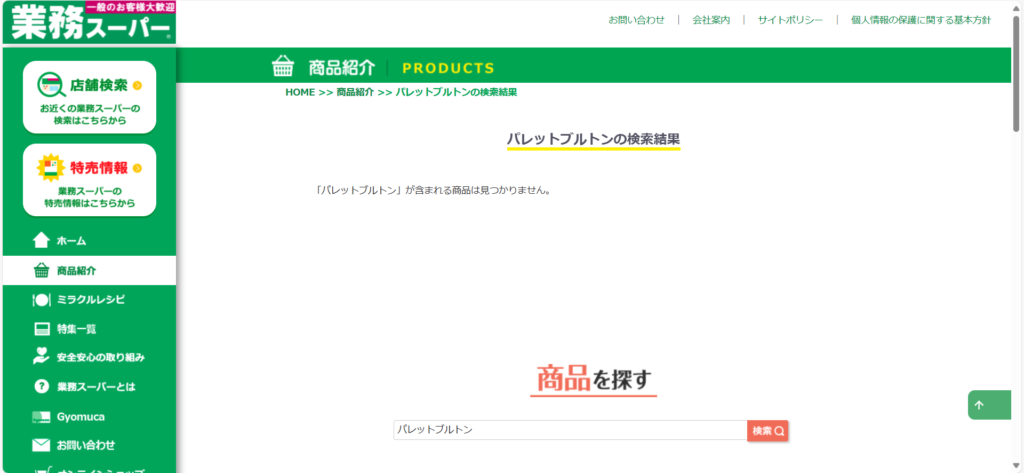Open the 特売情報 sale info card
1024x473 pixels.
click(x=89, y=179)
